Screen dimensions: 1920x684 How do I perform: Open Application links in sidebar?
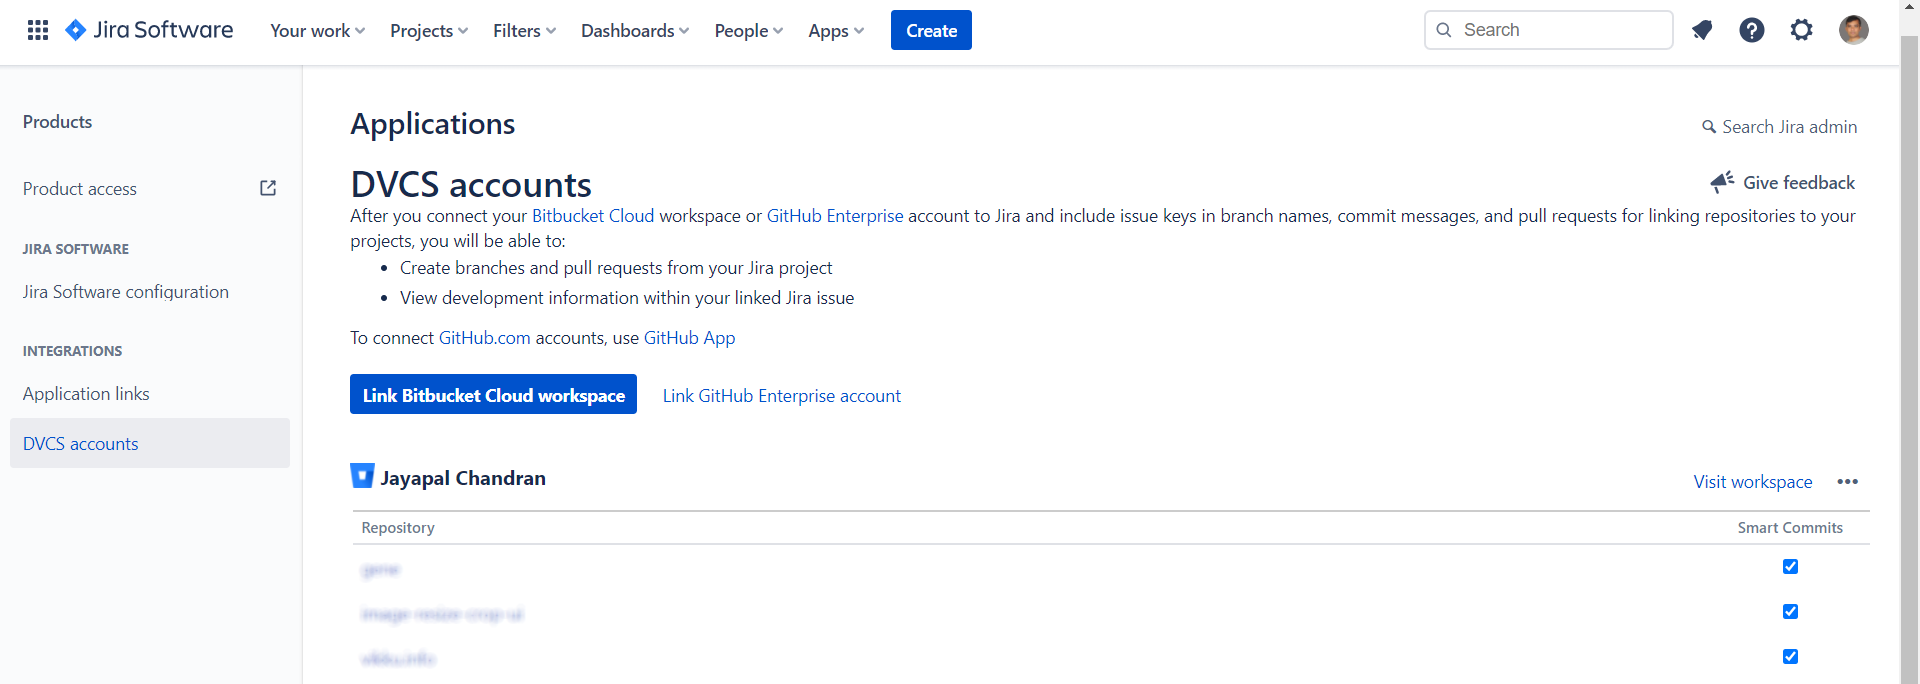tap(86, 394)
